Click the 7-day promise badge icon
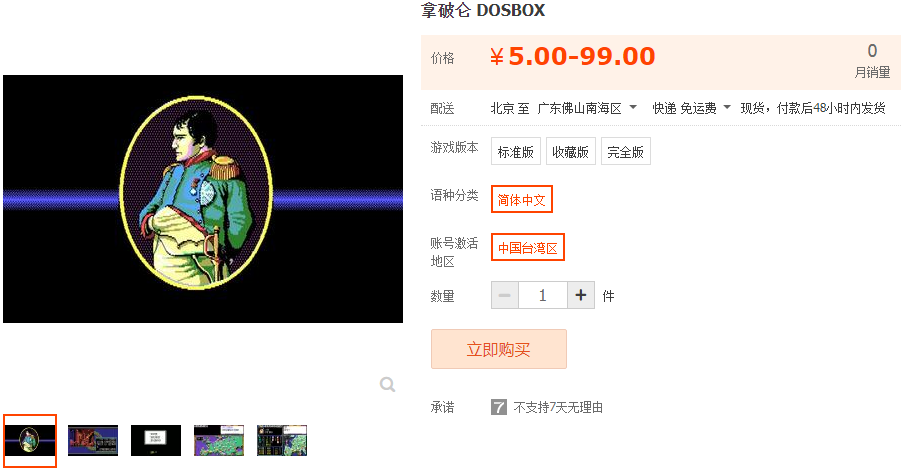 click(499, 408)
